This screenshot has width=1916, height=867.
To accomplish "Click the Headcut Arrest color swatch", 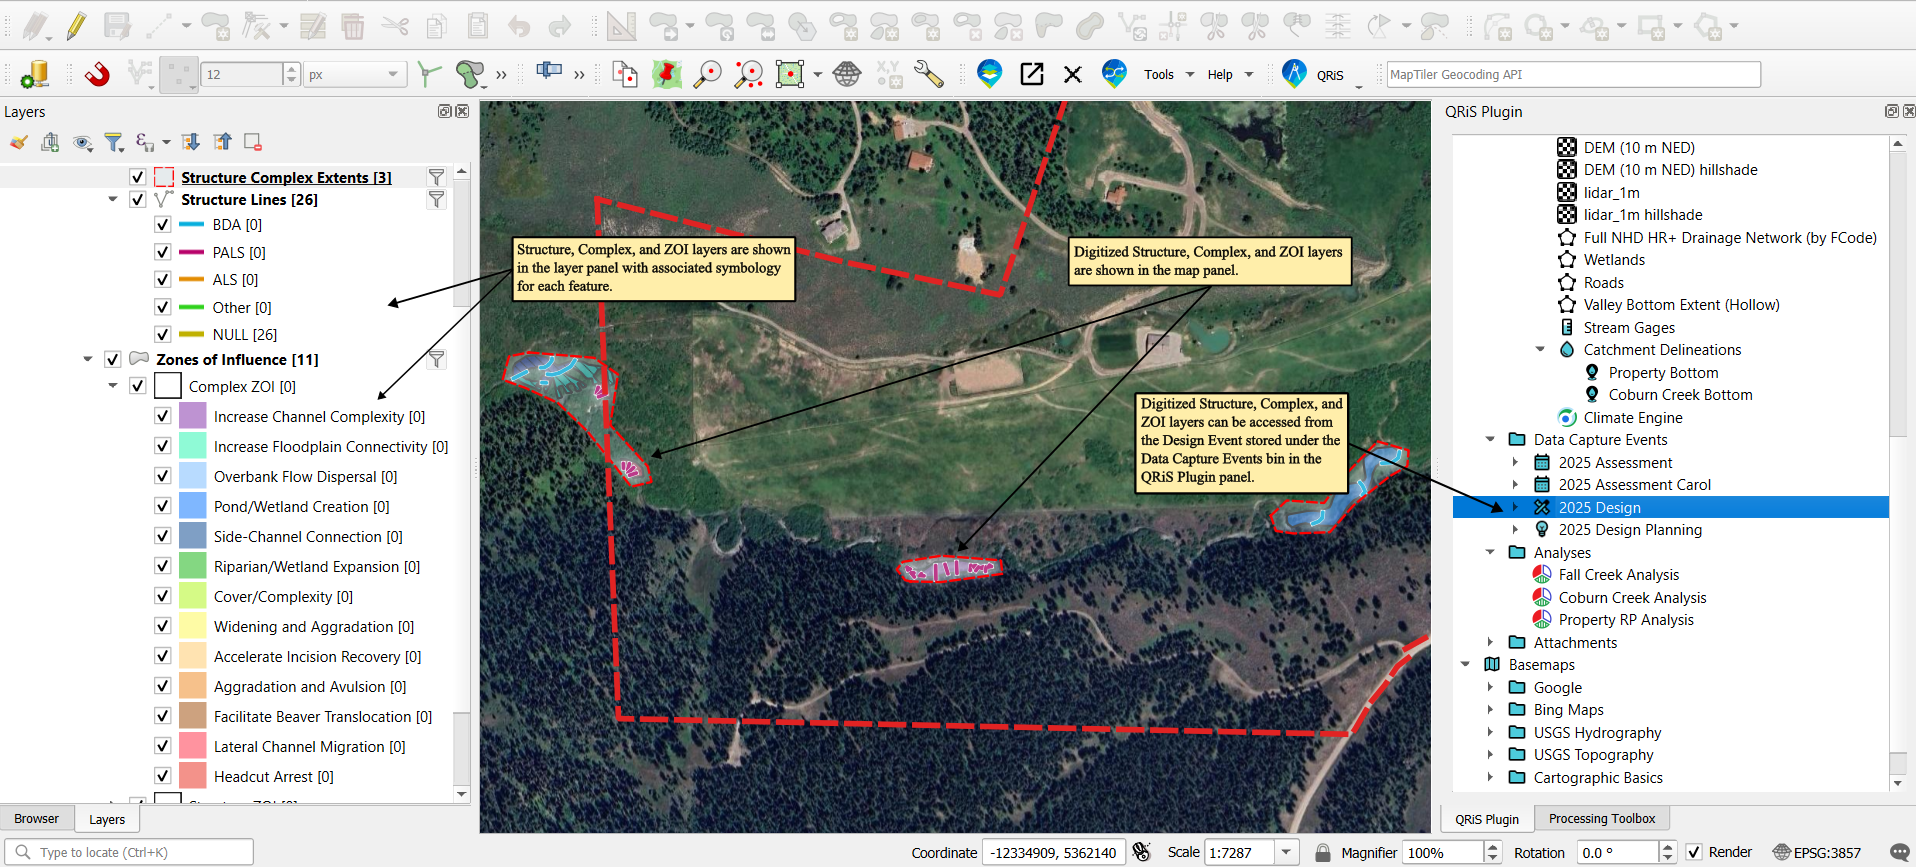I will (192, 777).
